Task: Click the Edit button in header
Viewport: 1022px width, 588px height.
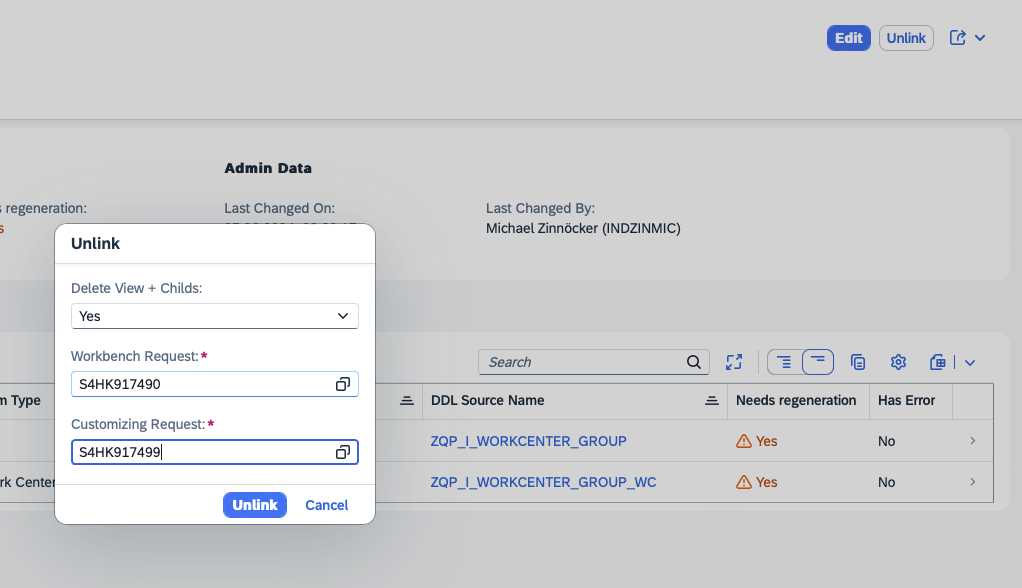Action: click(849, 38)
